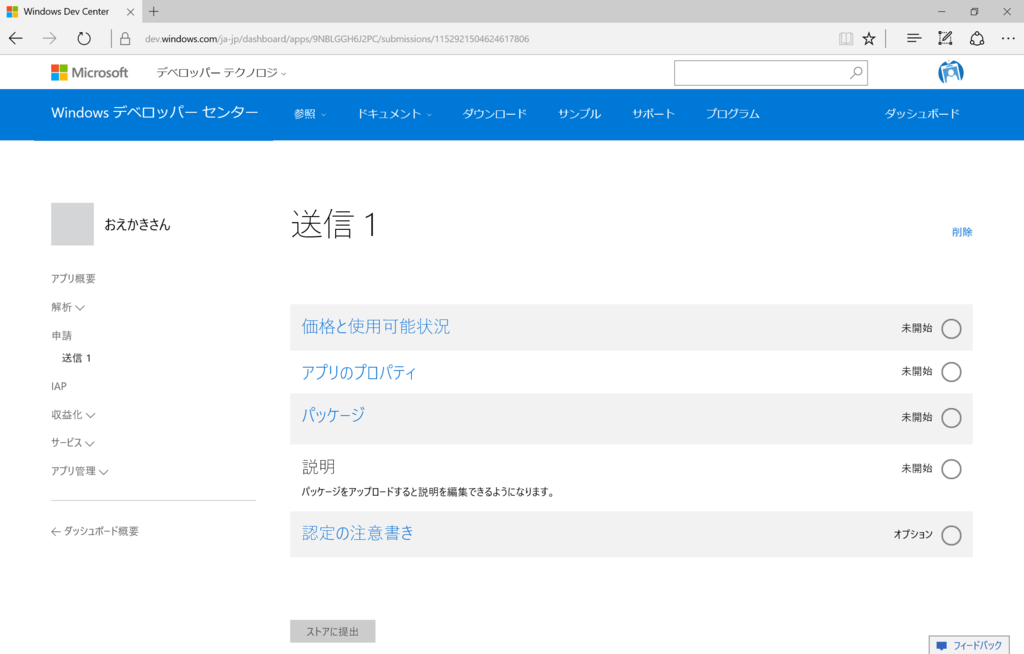Viewport: 1024px width, 654px height.
Task: Open プログラム in the nav bar
Action: coord(733,114)
